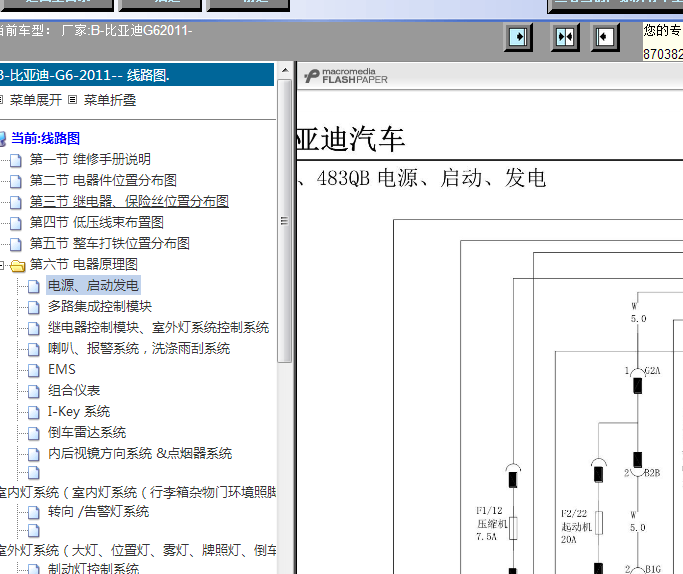Click the document icon beside EMS
Viewport: 683px width, 574px height.
pos(34,370)
